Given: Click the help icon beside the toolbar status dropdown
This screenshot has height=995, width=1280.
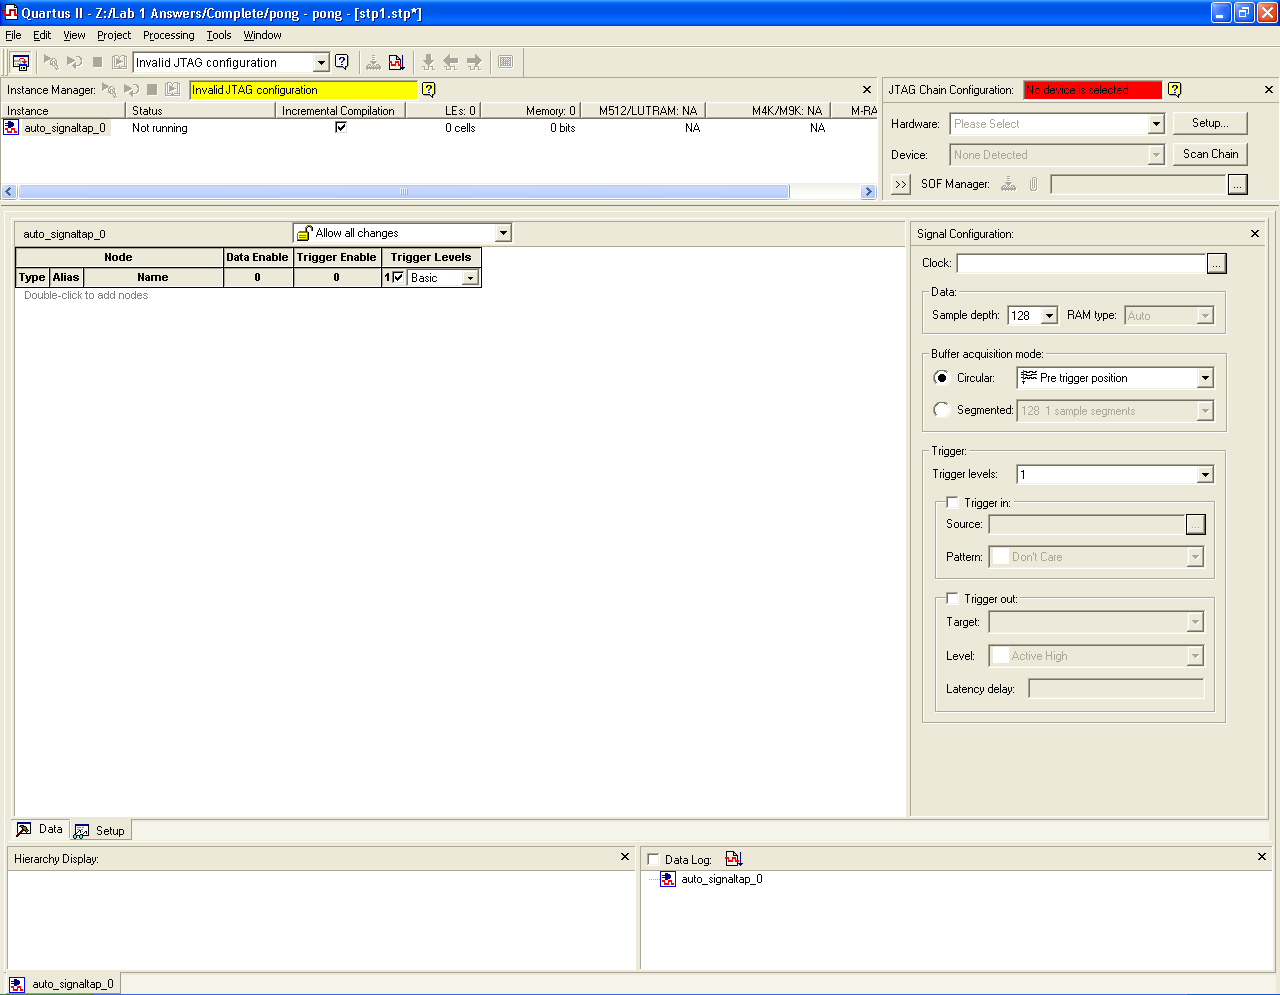Looking at the screenshot, I should click(x=342, y=62).
